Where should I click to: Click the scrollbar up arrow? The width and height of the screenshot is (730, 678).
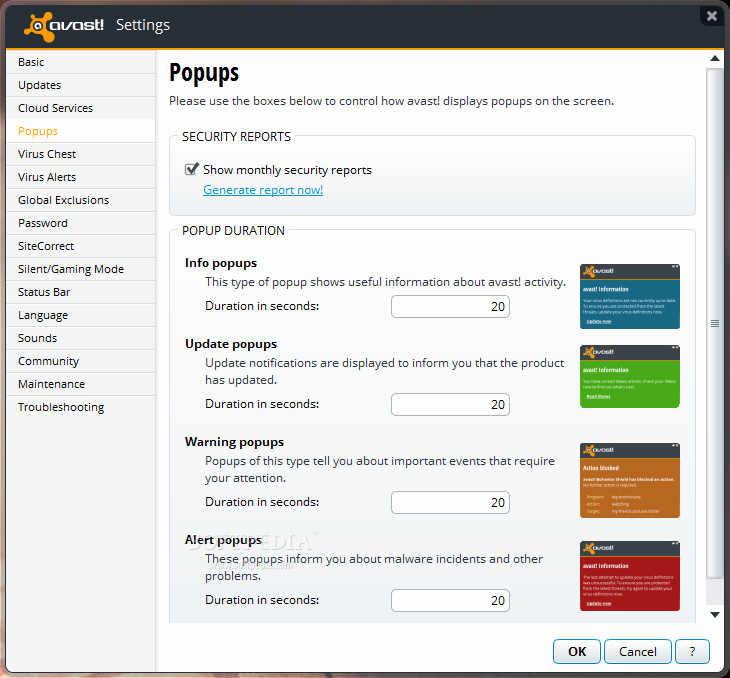pos(715,59)
